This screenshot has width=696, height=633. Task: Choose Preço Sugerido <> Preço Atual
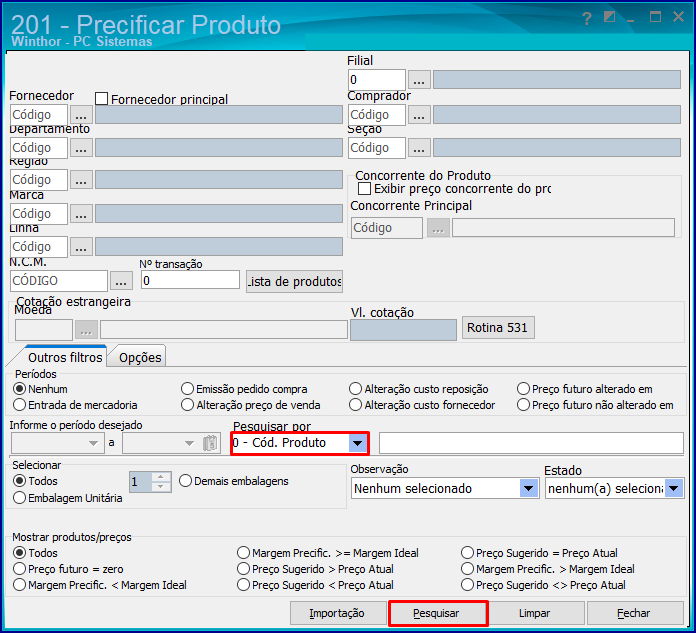[467, 585]
